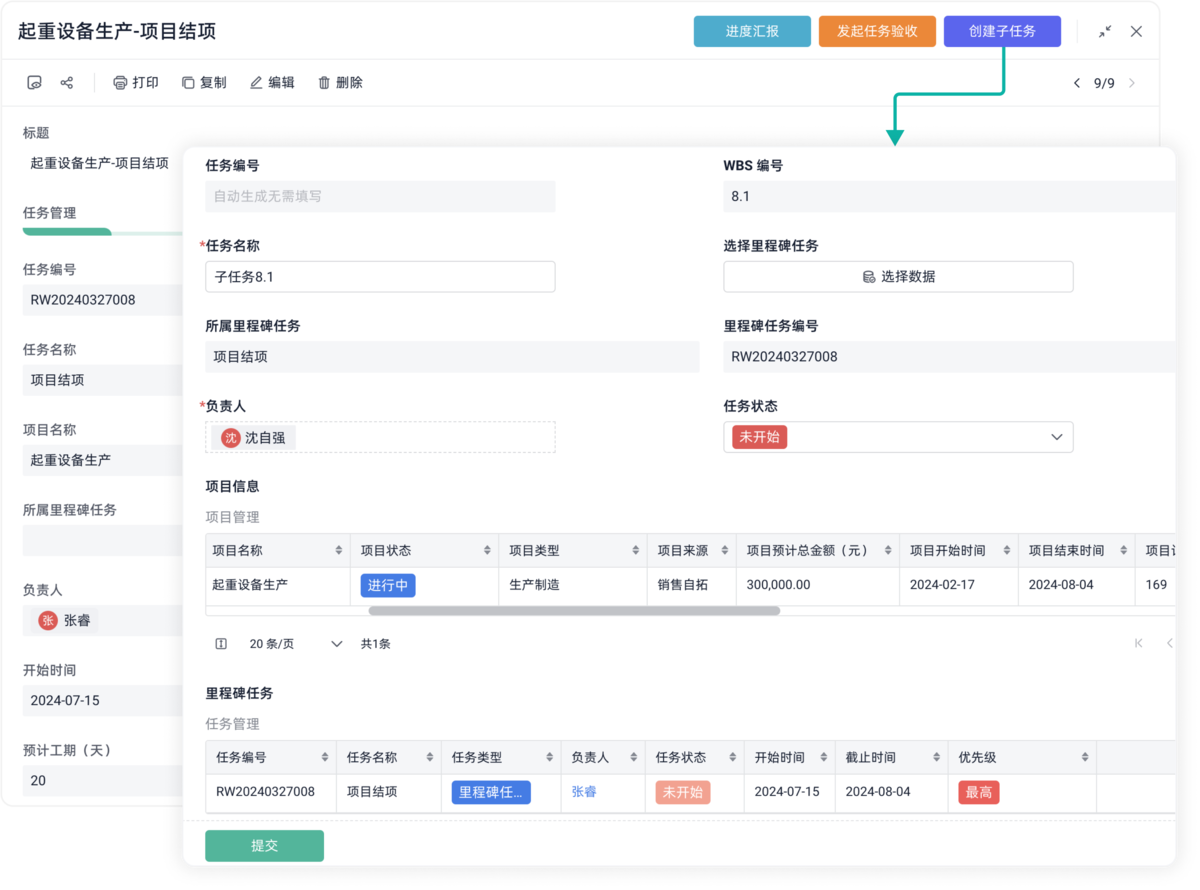Click the share icon in toolbar

click(67, 83)
